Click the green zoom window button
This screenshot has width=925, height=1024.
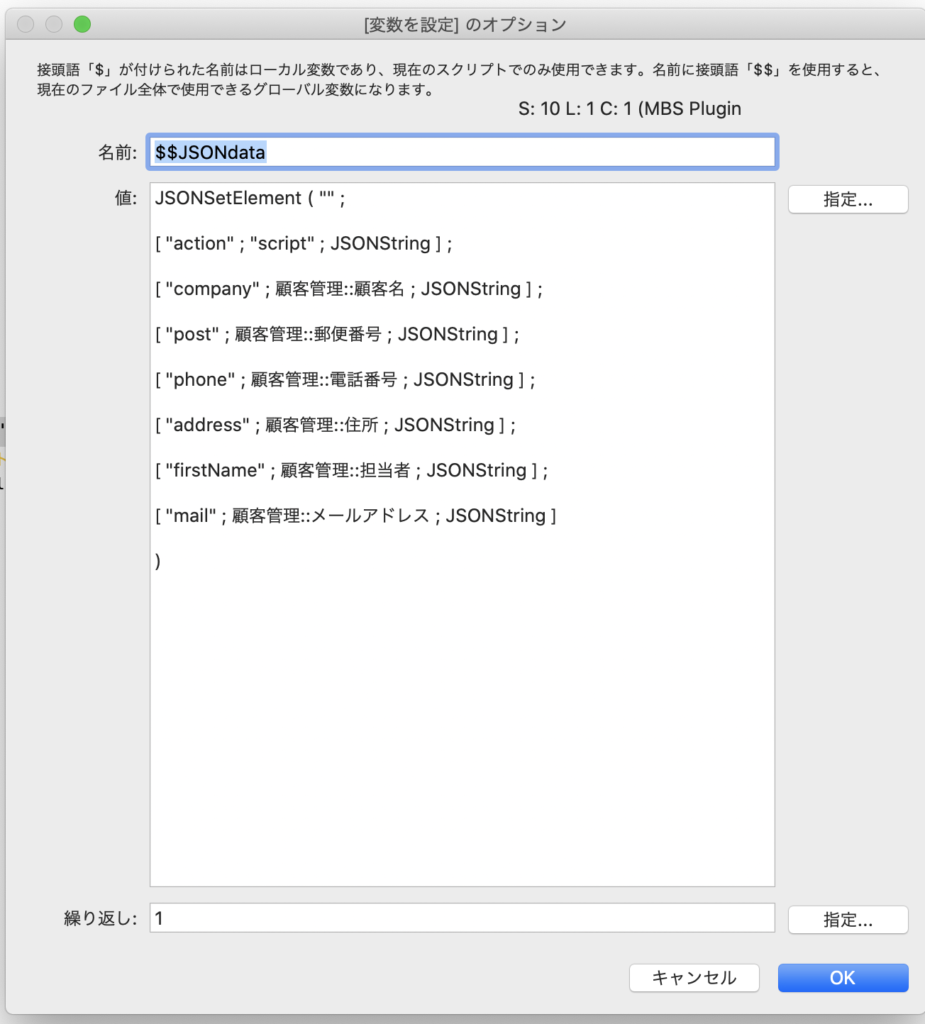pyautogui.click(x=82, y=24)
